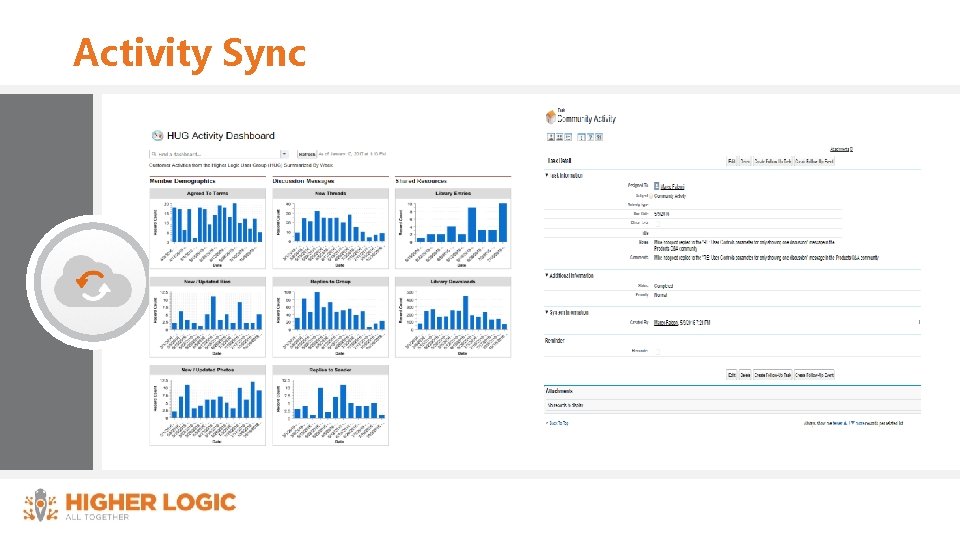960x540 pixels.
Task: Click the top Edit button in Task Detail
Action: click(731, 161)
